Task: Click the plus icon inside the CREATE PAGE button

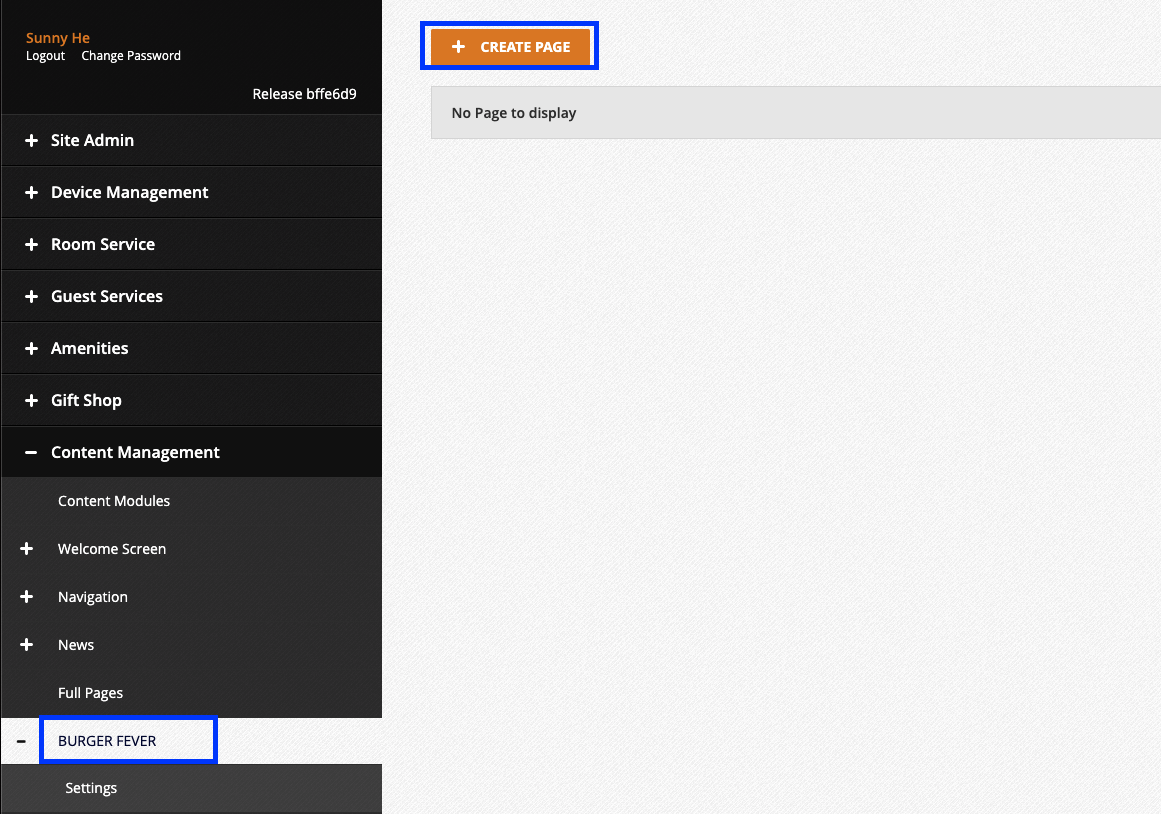Action: (459, 46)
